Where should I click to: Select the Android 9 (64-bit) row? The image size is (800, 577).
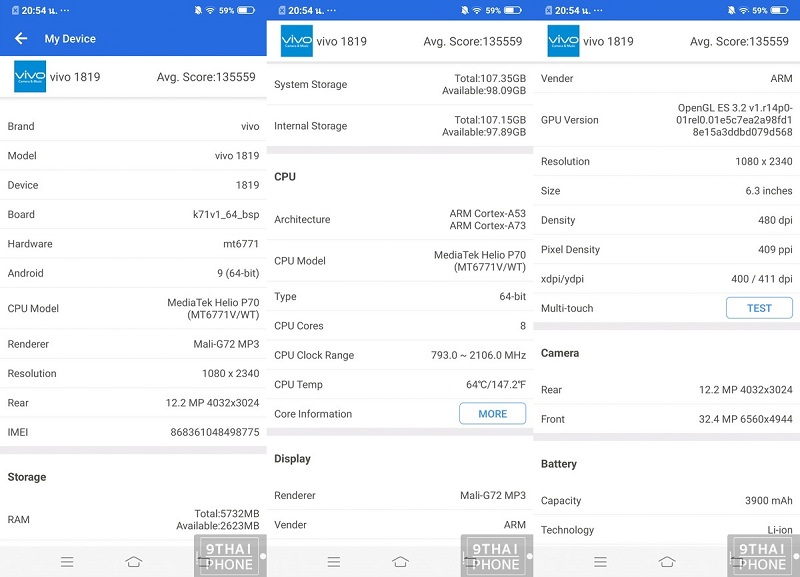[133, 273]
